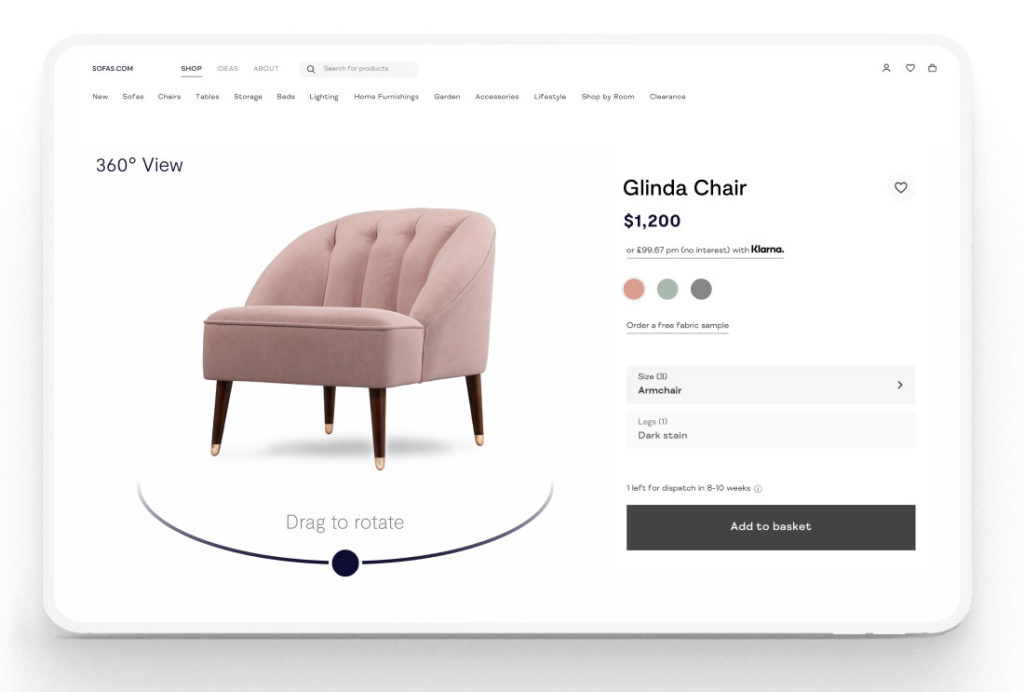
Task: Switch to the ABOUT tab
Action: point(266,69)
